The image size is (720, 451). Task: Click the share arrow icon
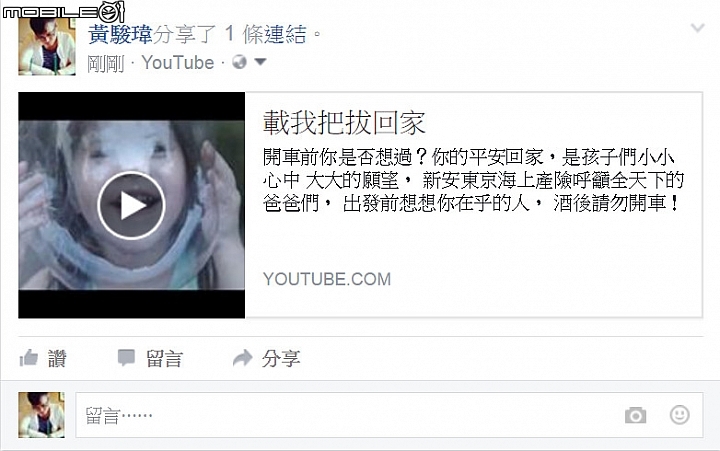click(242, 358)
